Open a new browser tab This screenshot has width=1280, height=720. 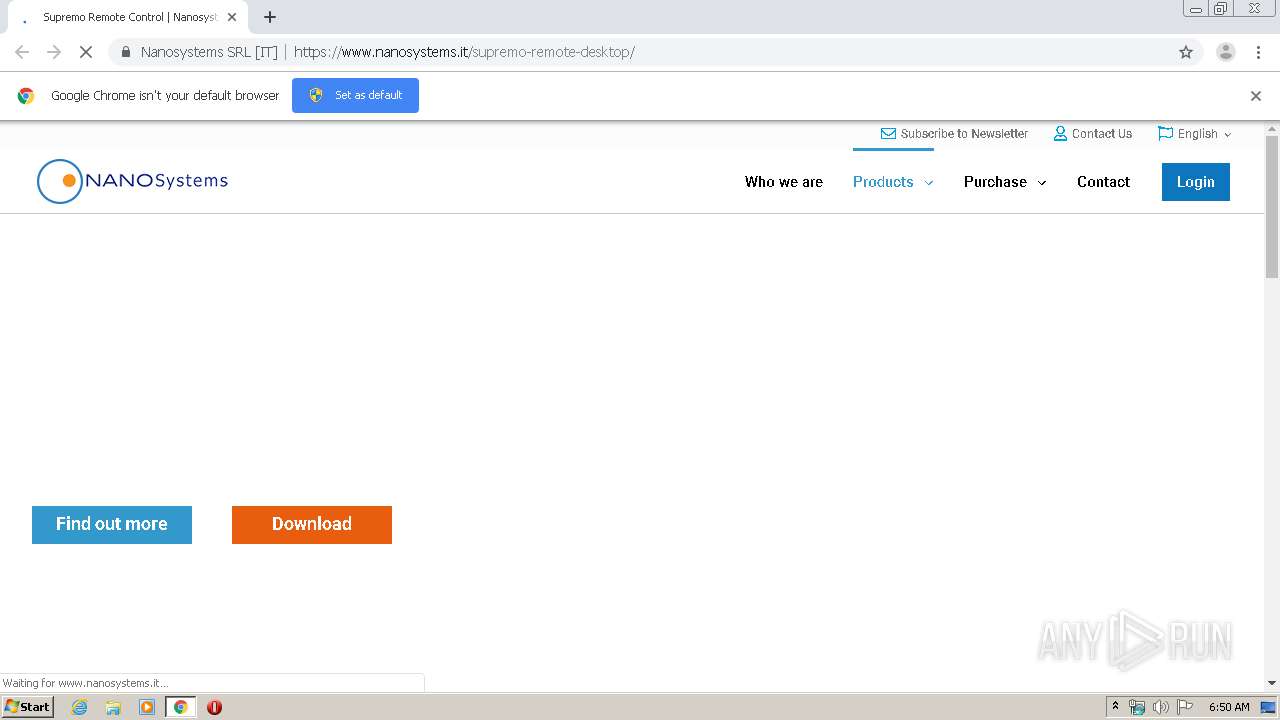click(x=270, y=17)
